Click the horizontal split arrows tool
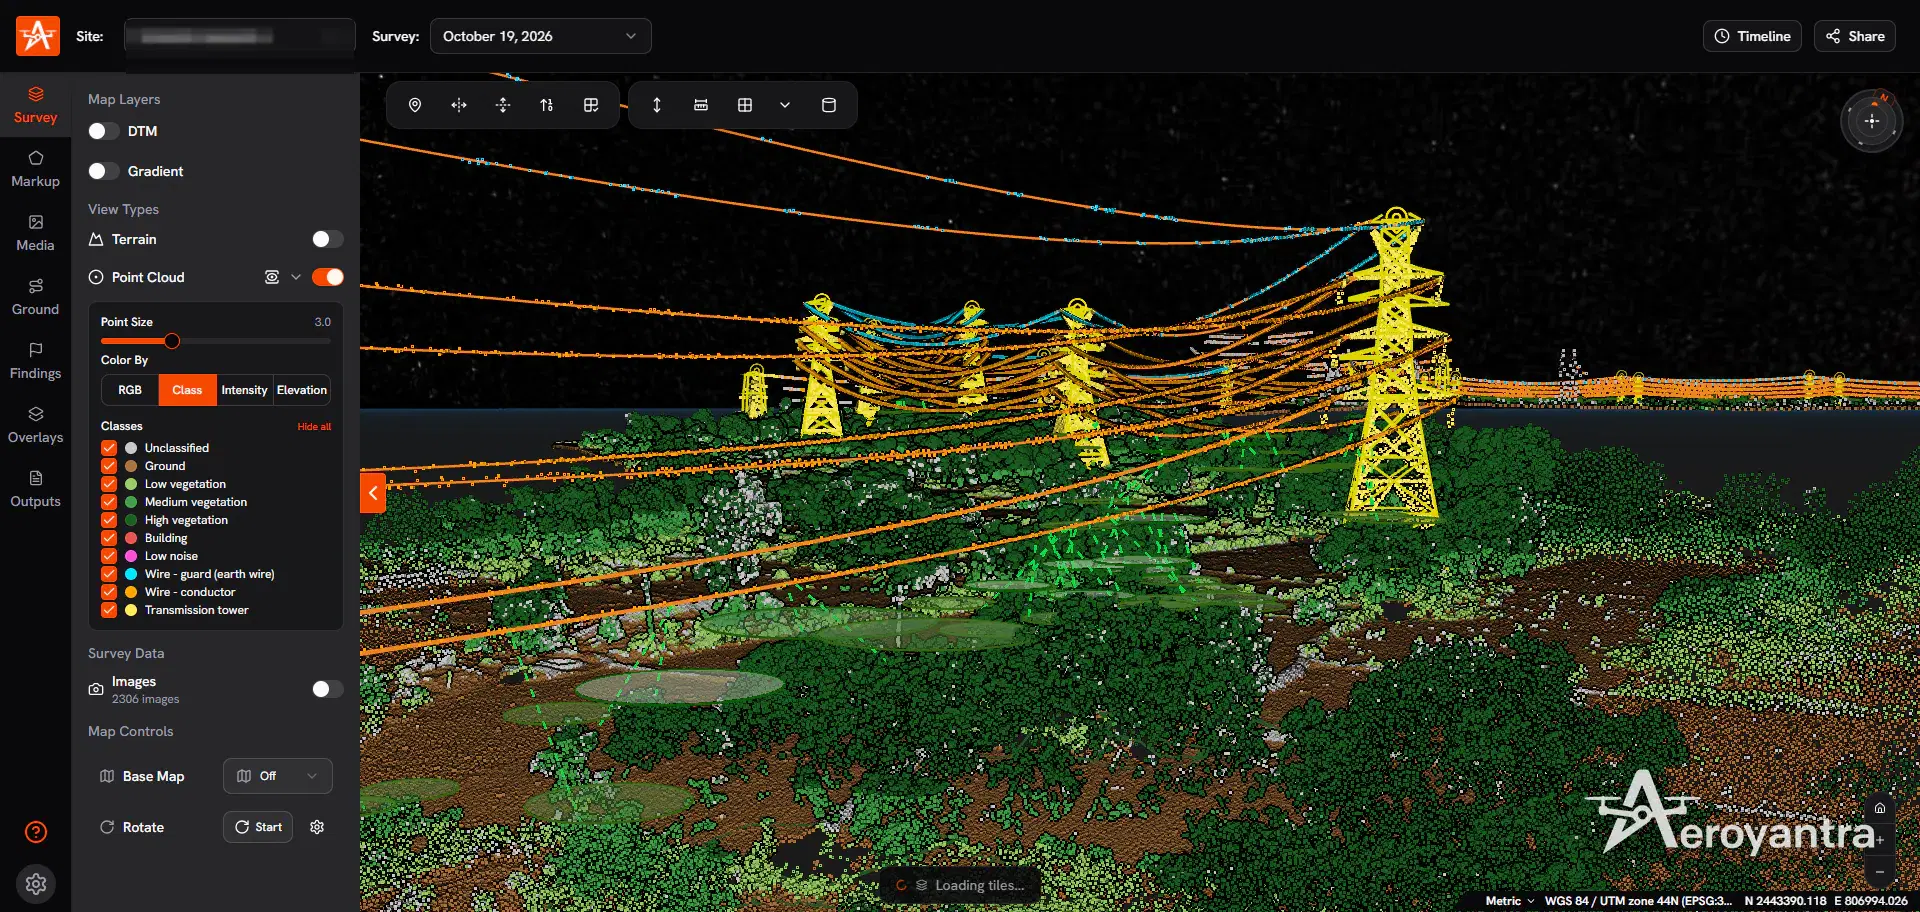Viewport: 1920px width, 912px height. (459, 105)
